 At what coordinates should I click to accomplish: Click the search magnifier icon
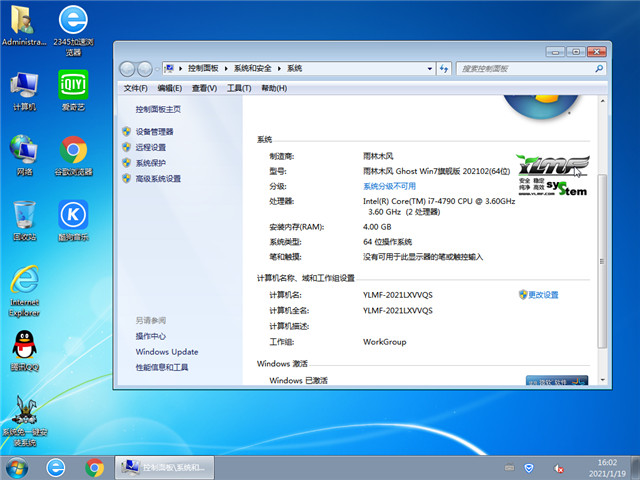[599, 69]
